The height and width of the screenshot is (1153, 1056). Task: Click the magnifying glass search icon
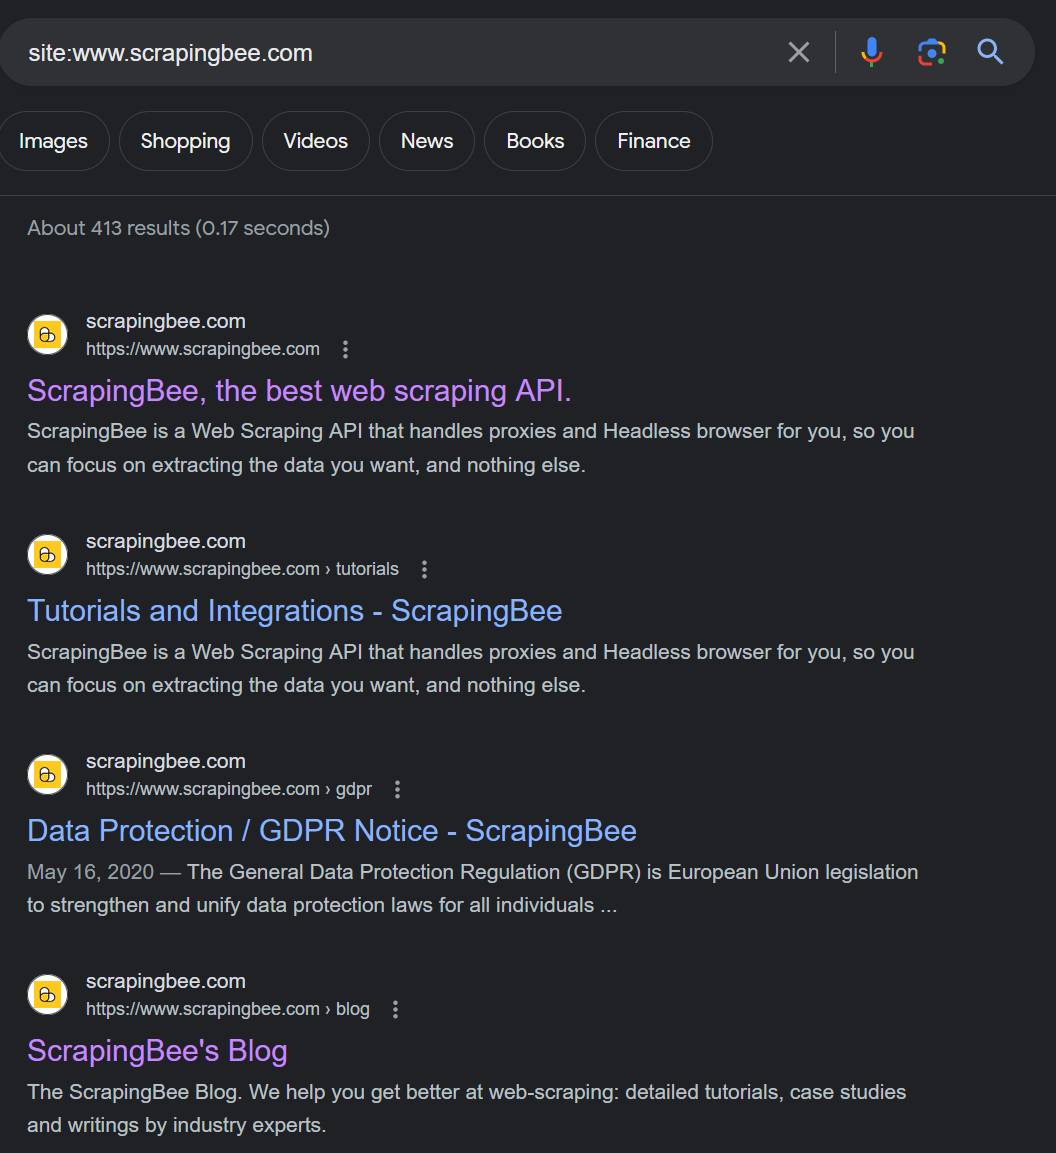989,52
